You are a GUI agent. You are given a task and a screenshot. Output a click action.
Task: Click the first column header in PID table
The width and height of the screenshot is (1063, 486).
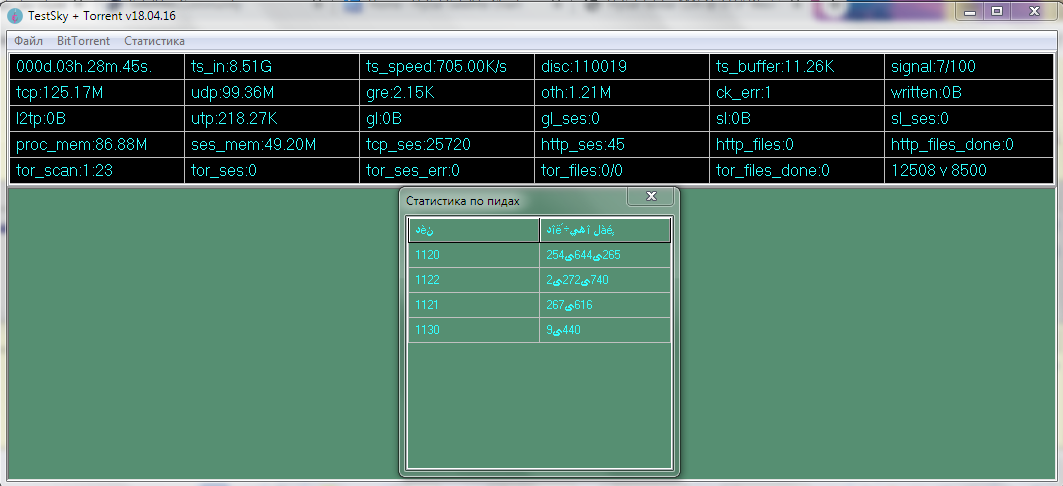[x=474, y=230]
